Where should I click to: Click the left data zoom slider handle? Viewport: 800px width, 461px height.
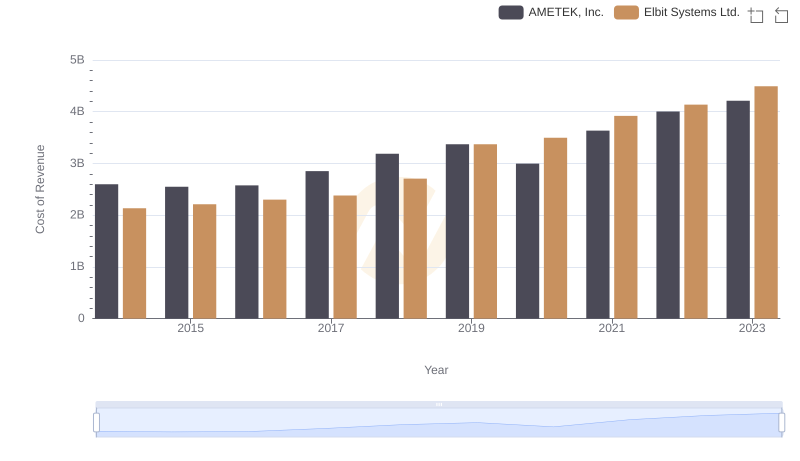(96, 422)
